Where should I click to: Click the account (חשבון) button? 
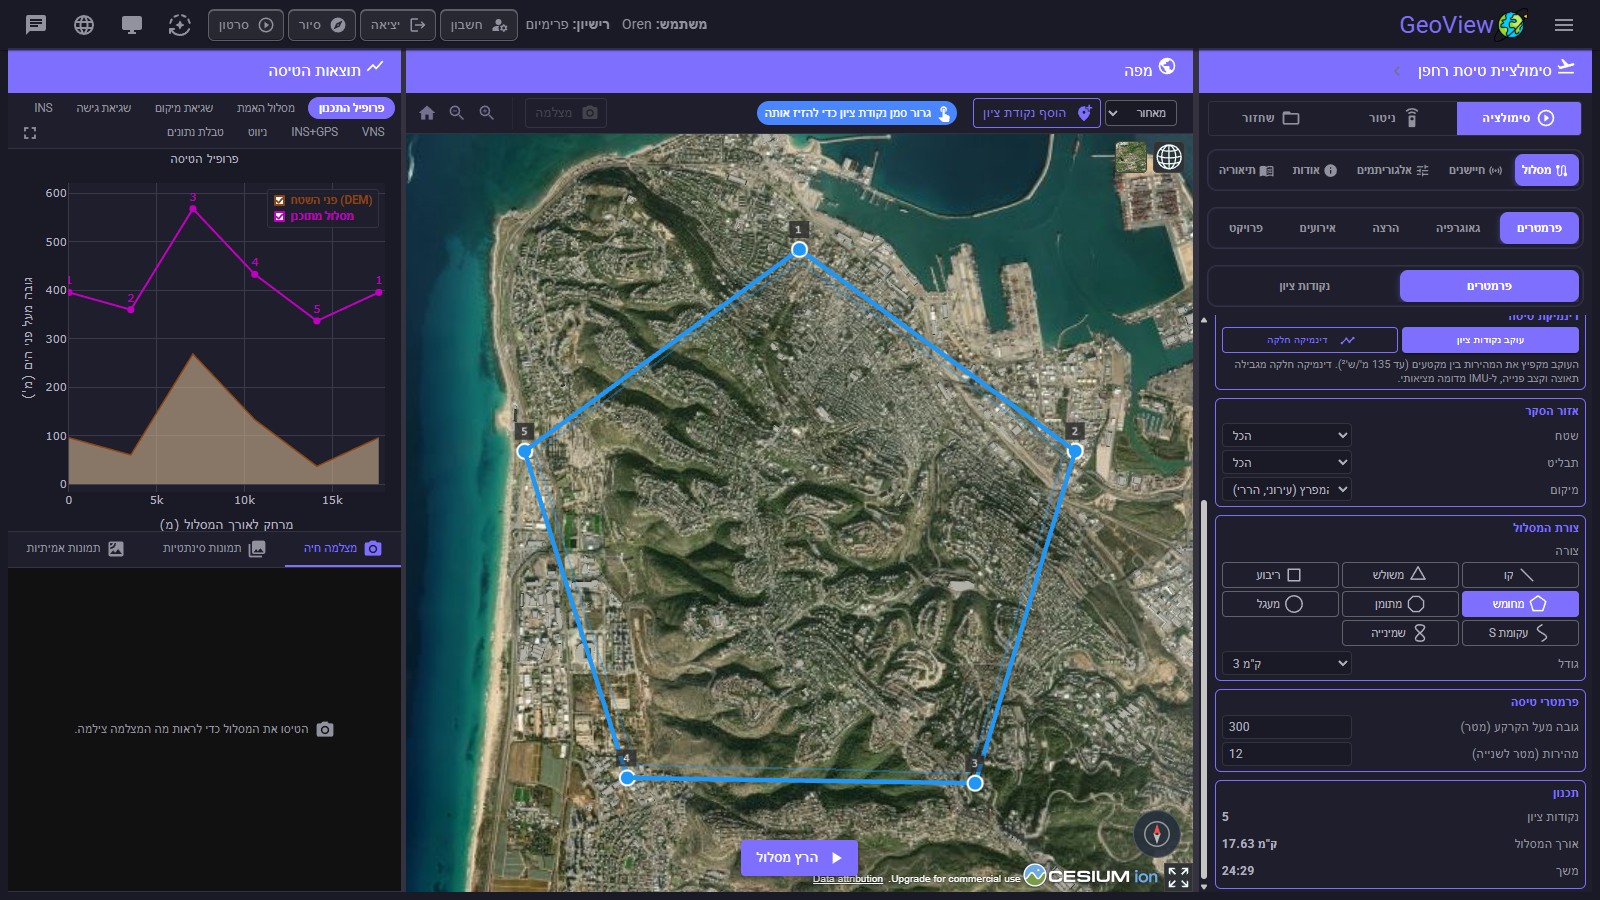[x=479, y=25]
